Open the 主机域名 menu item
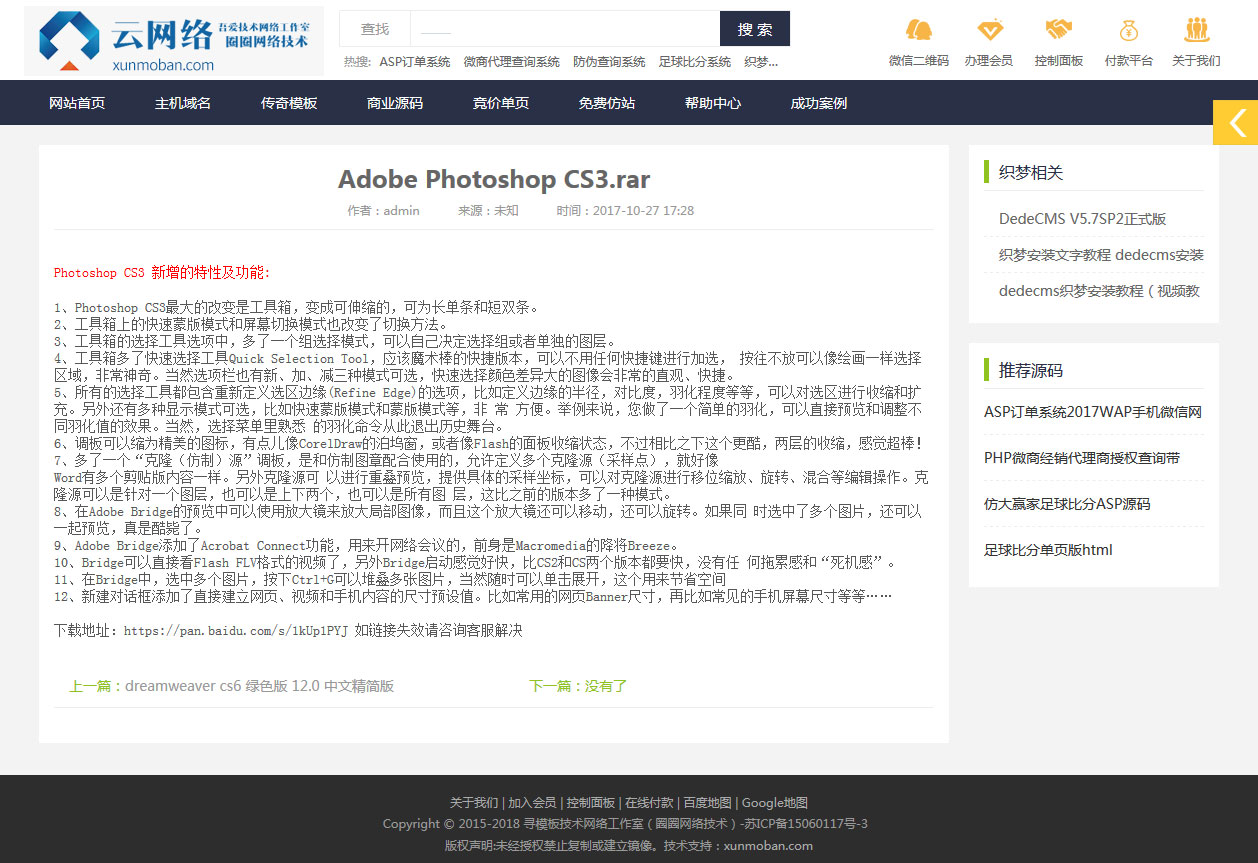Image resolution: width=1258 pixels, height=863 pixels. [x=183, y=103]
